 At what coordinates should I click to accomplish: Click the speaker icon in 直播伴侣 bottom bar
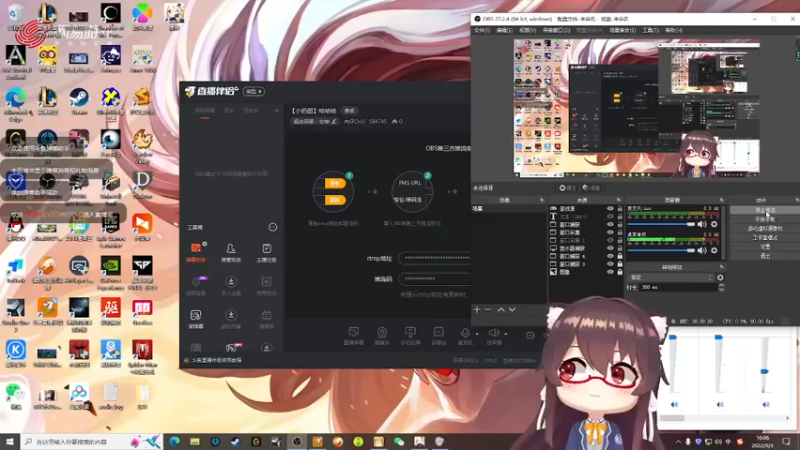pos(493,332)
